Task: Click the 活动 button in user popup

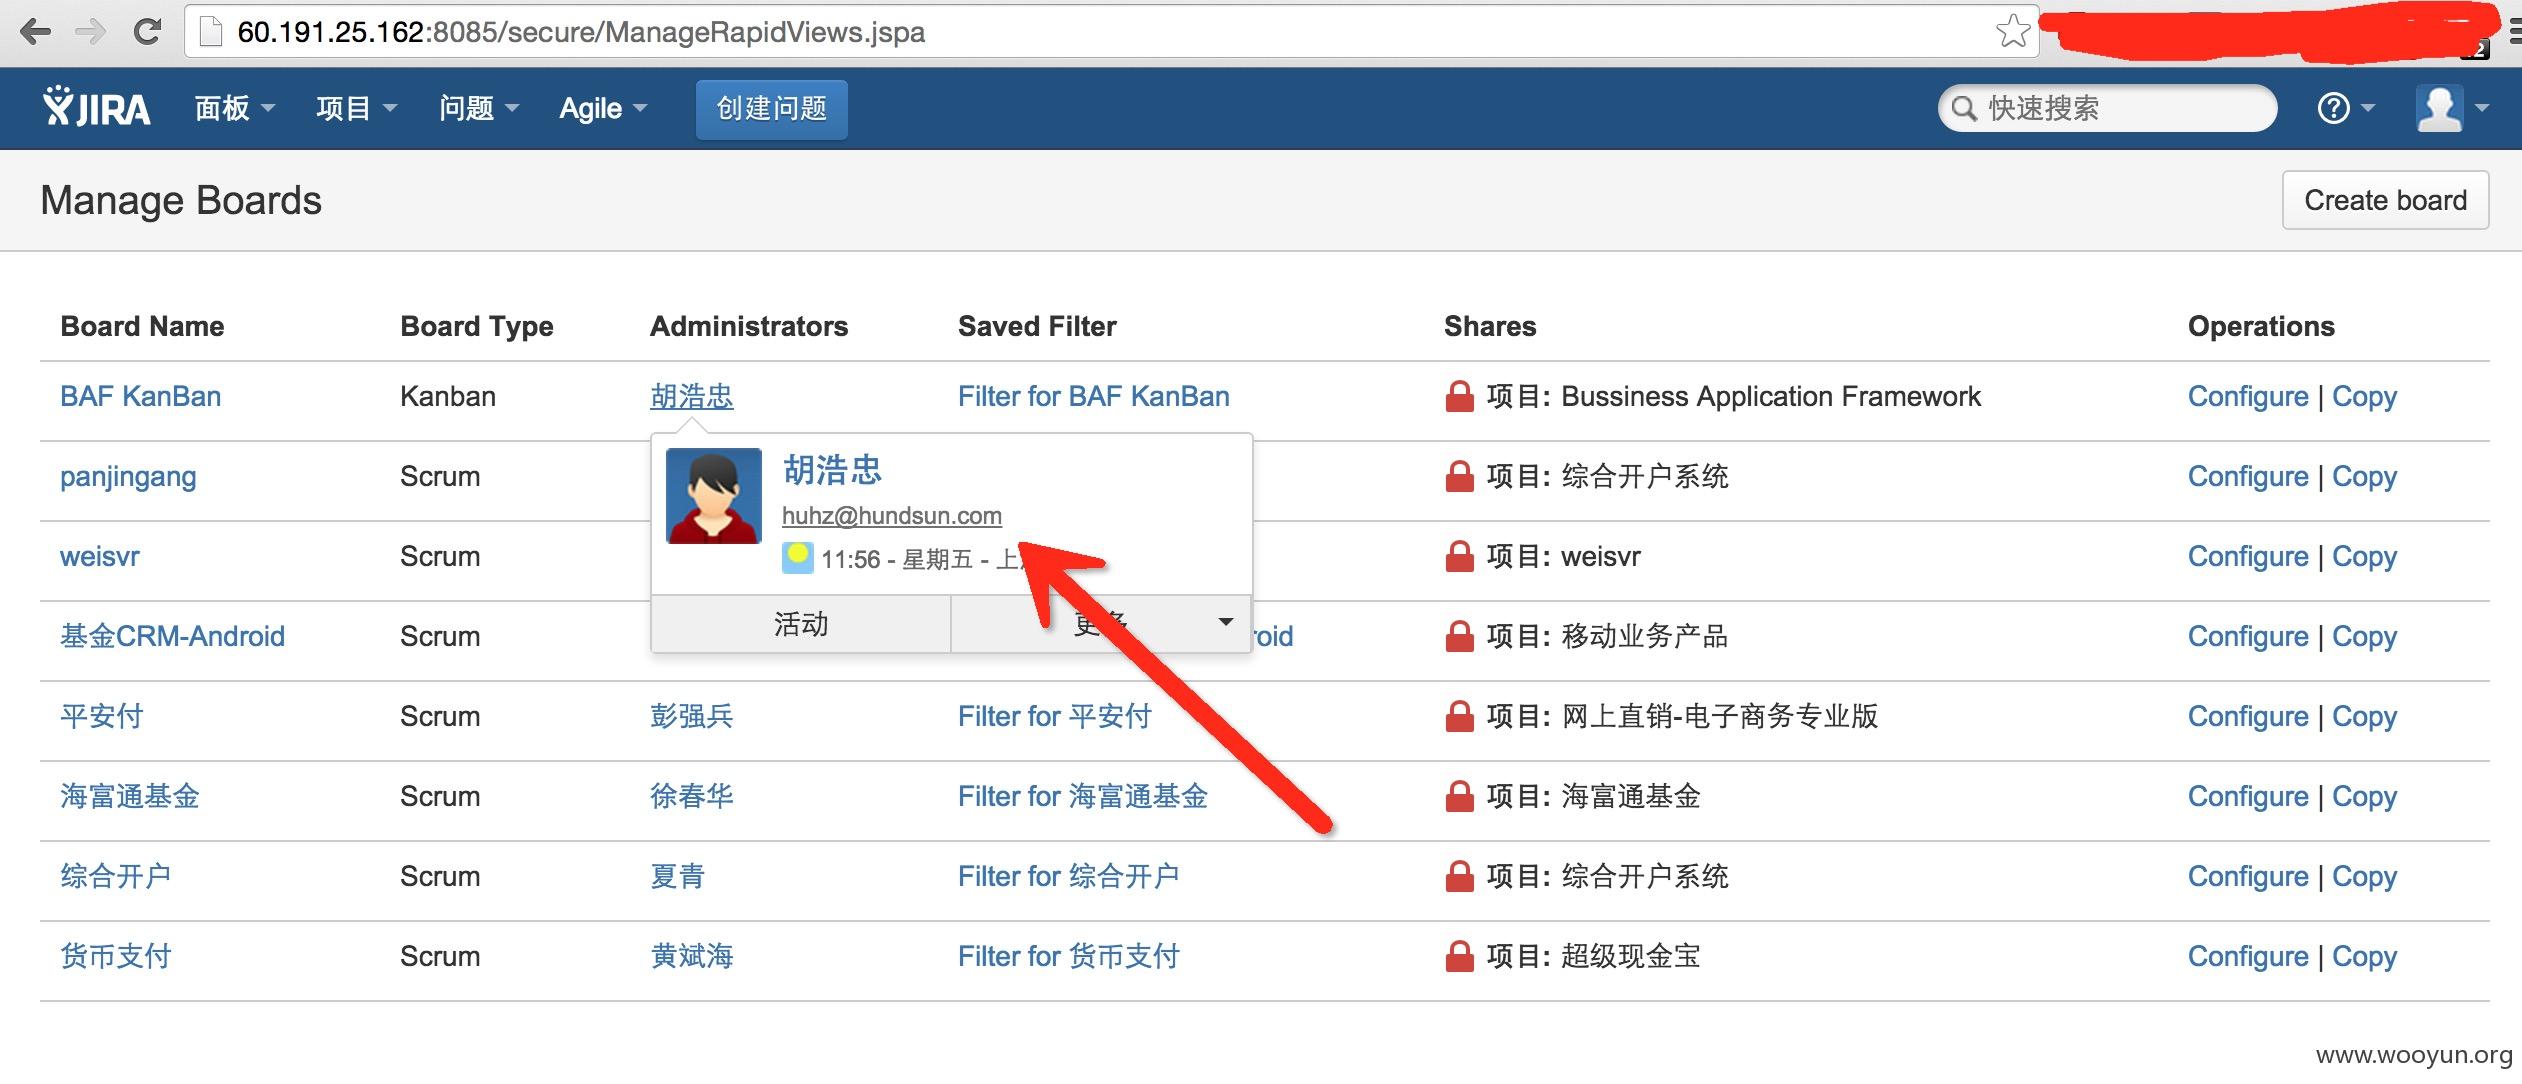Action: pos(800,624)
